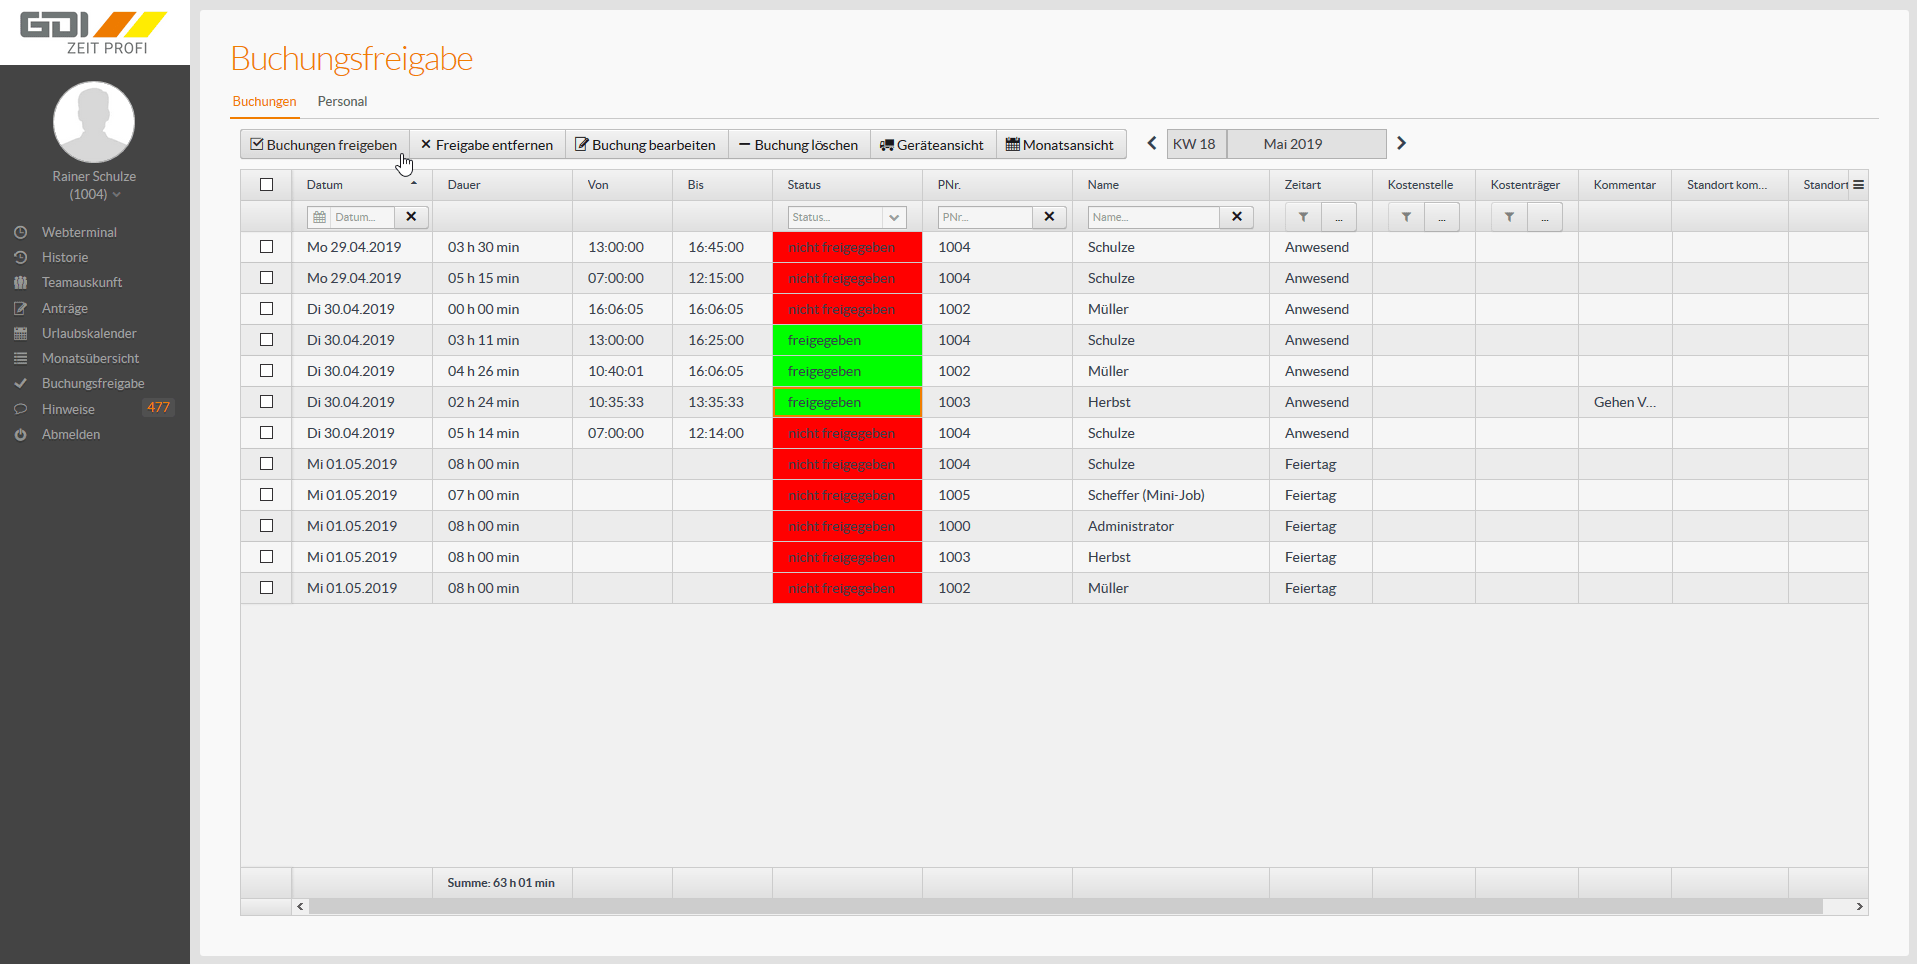The height and width of the screenshot is (964, 1917).
Task: Open the Status filter dropdown
Action: click(x=894, y=217)
